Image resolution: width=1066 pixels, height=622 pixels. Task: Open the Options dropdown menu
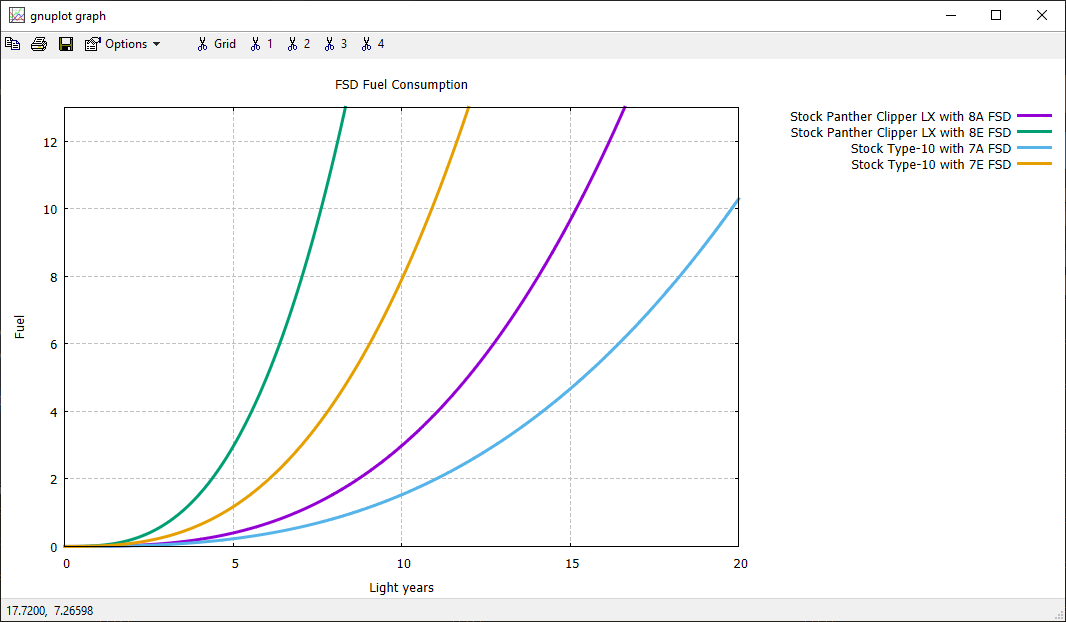tap(122, 44)
